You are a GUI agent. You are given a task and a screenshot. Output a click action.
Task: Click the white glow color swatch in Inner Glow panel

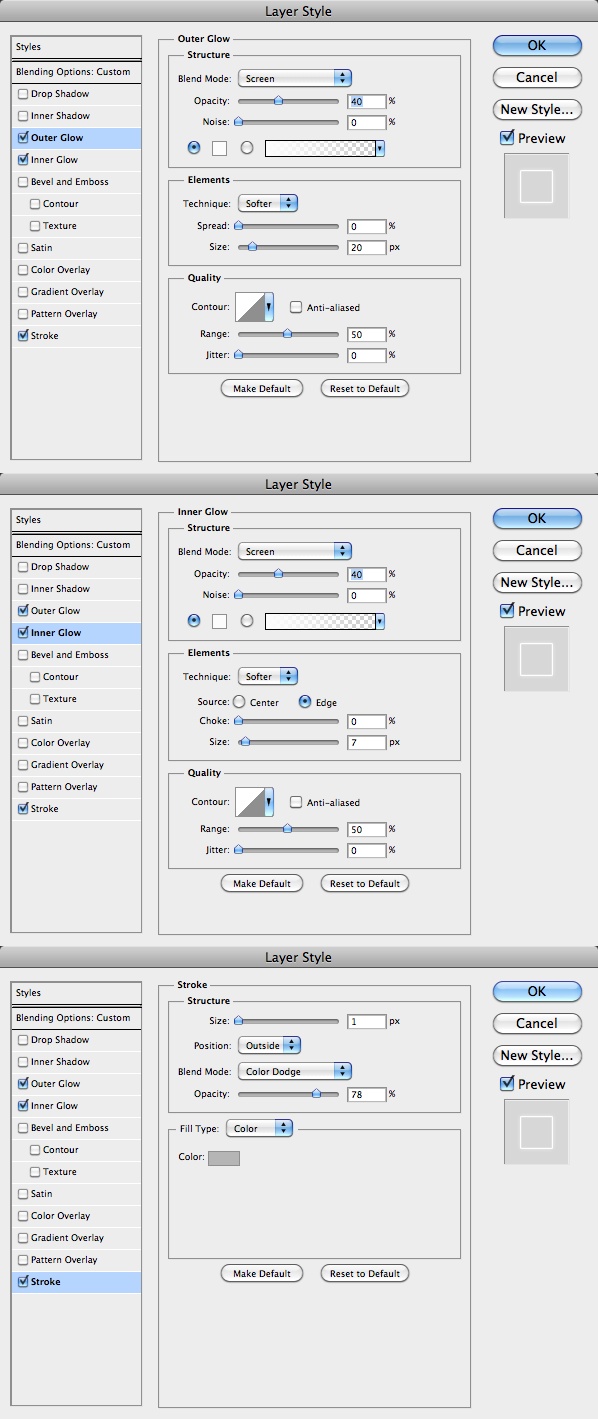click(219, 621)
